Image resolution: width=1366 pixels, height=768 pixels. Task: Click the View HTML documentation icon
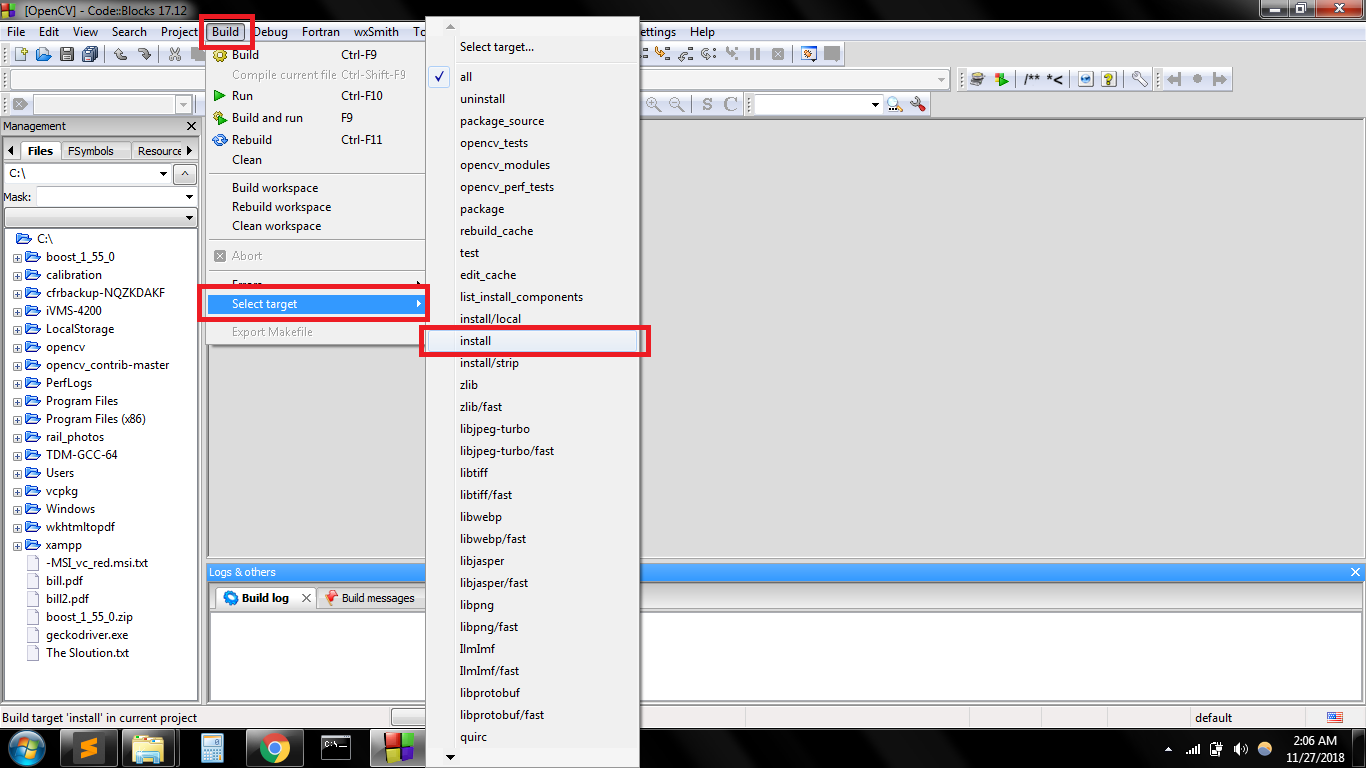click(1086, 79)
